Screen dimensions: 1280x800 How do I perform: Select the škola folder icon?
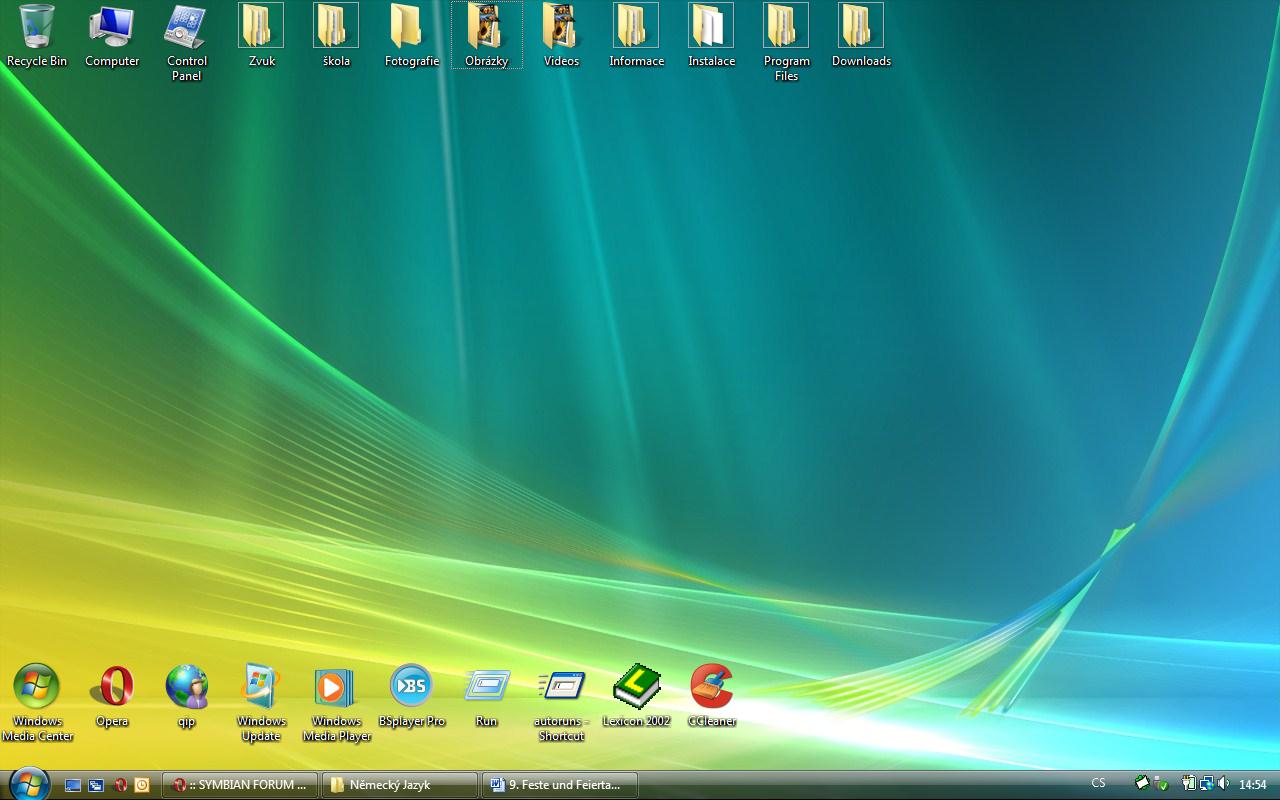click(x=336, y=36)
